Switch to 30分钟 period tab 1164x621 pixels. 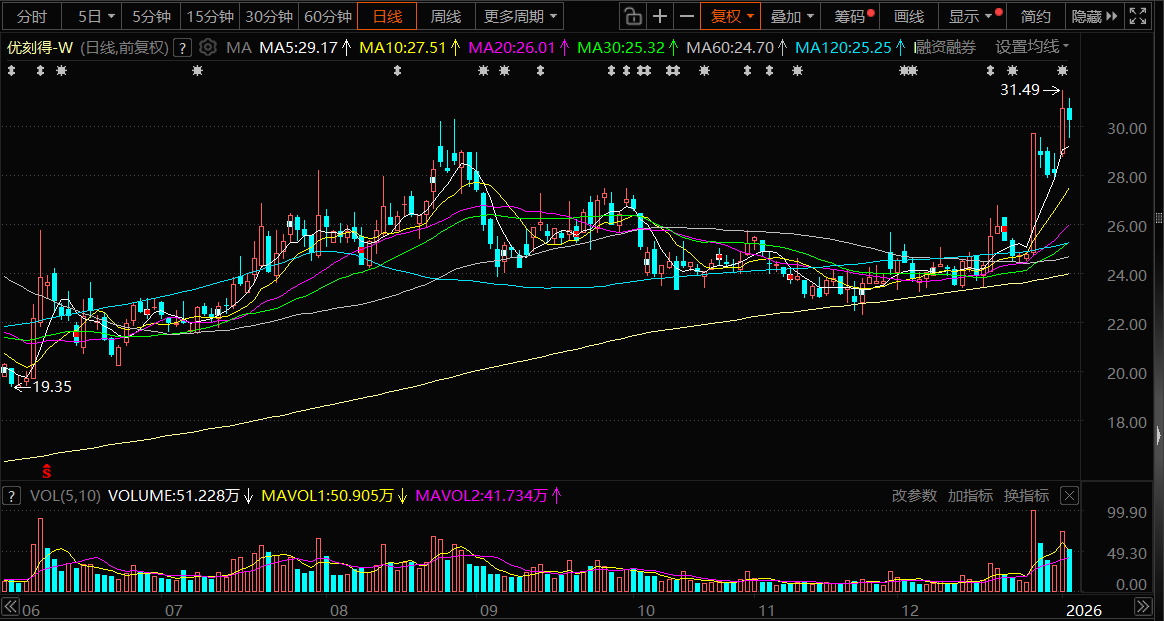pos(270,16)
